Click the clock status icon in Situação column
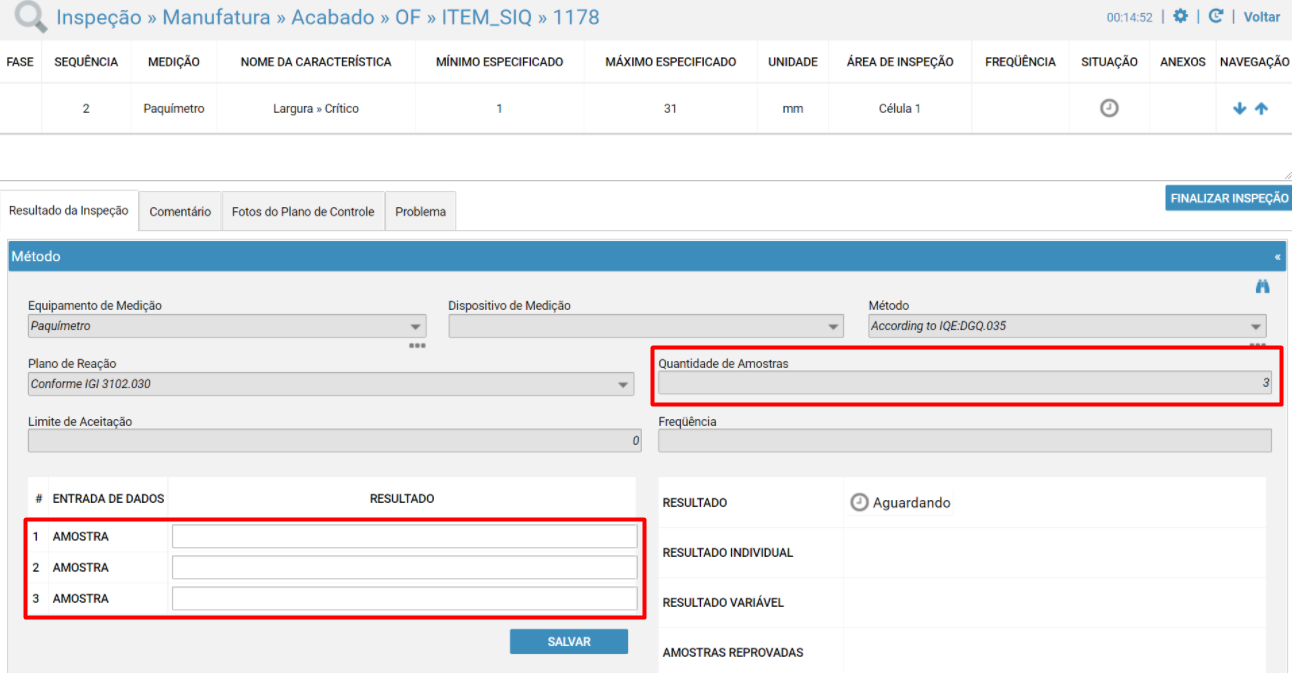Viewport: 1292px width, 673px height. click(x=1109, y=108)
